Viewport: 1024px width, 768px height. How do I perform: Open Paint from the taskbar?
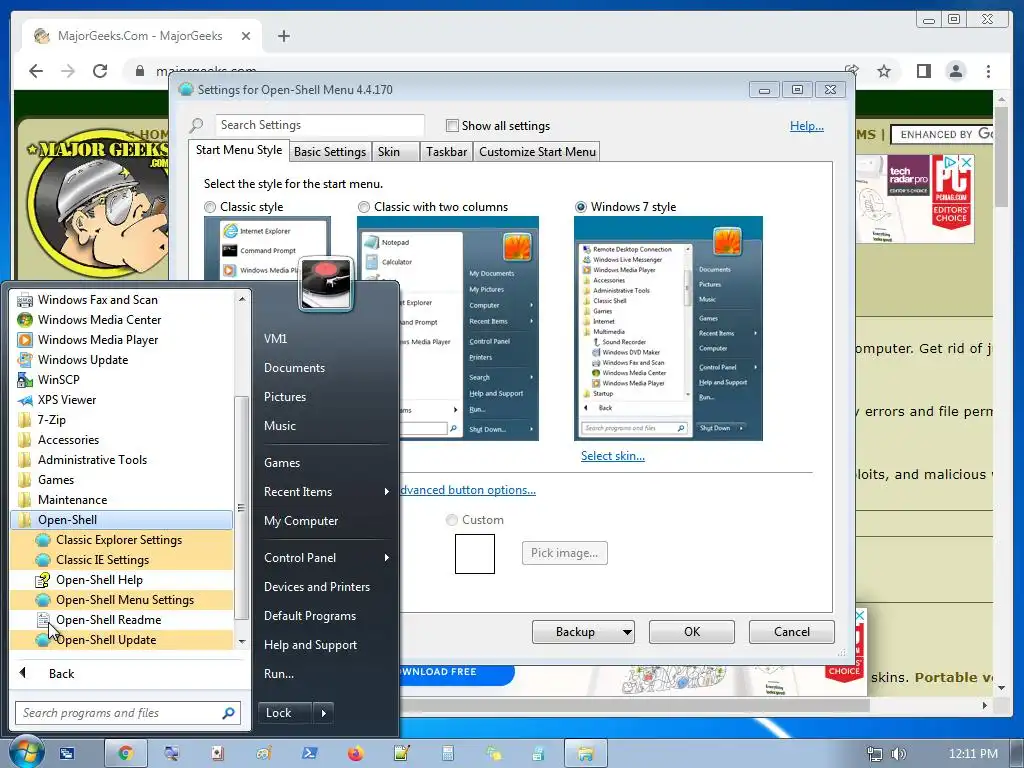pyautogui.click(x=263, y=754)
